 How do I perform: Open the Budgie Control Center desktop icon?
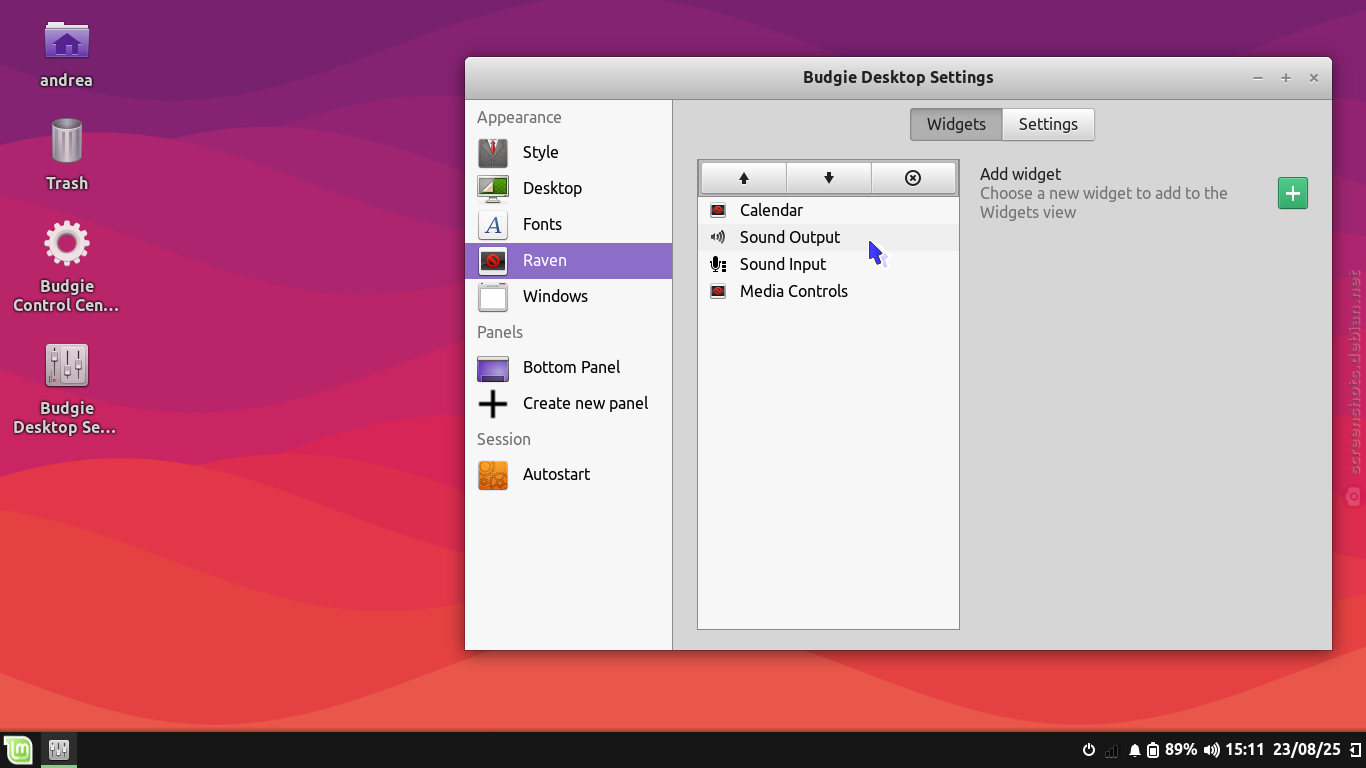click(x=66, y=266)
